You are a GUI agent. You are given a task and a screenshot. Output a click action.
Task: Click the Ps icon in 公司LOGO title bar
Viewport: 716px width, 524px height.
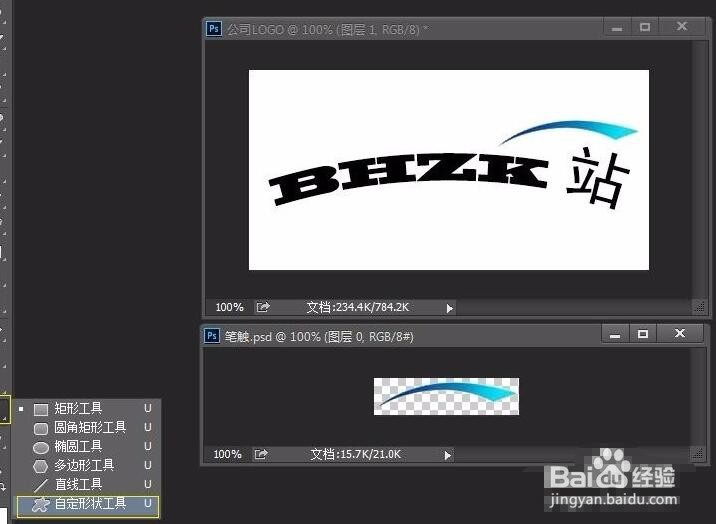[214, 29]
